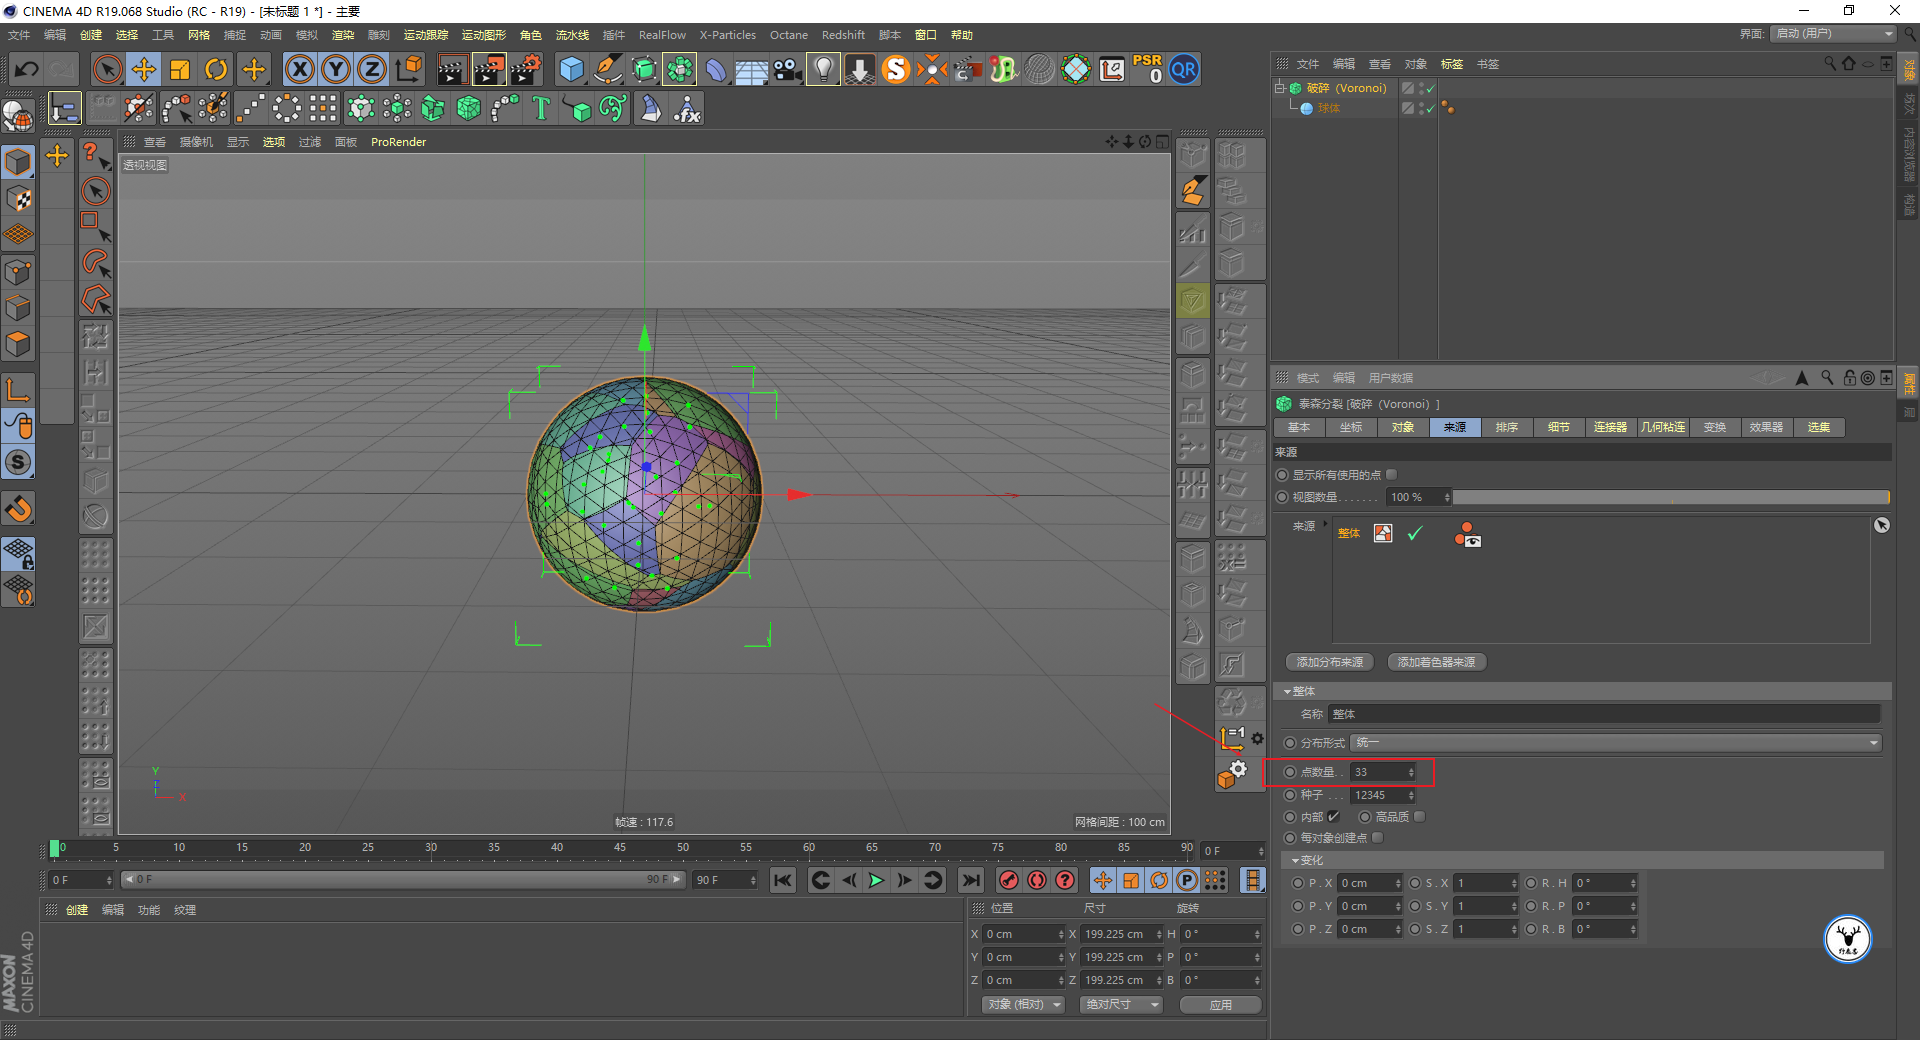Screen dimensions: 1920x1040
Task: Activate the Scale tool
Action: click(x=180, y=69)
